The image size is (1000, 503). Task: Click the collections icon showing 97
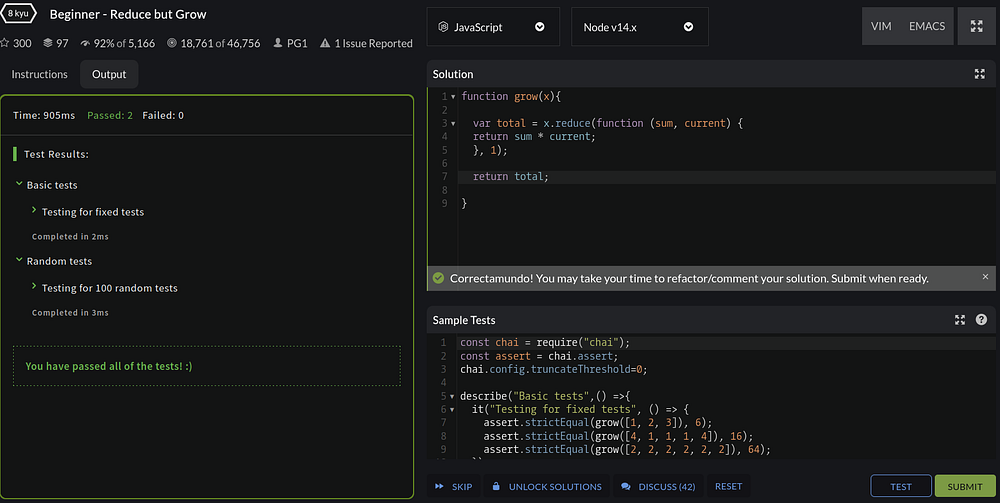(48, 44)
